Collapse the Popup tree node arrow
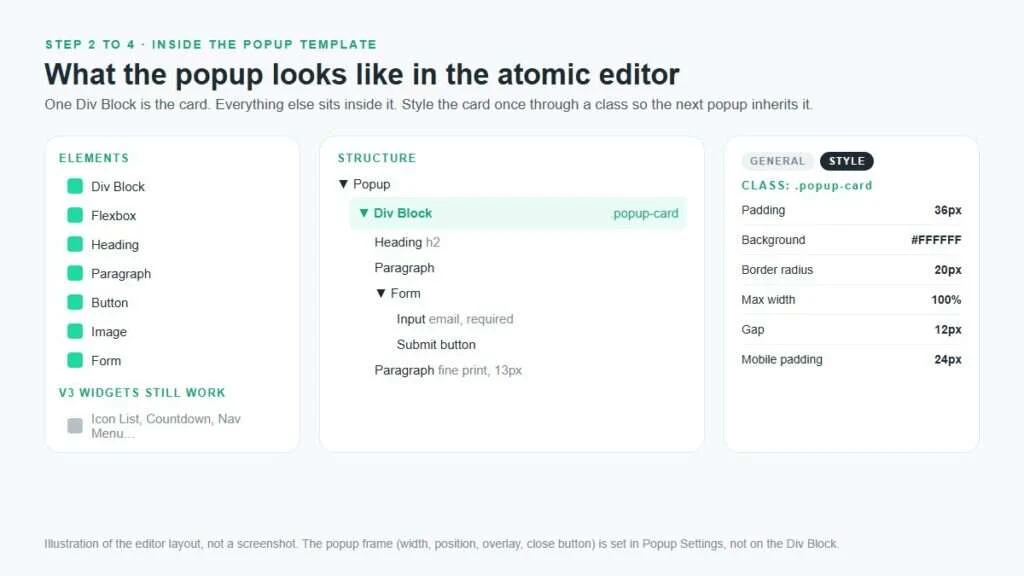The height and width of the screenshot is (576, 1024). coord(344,184)
